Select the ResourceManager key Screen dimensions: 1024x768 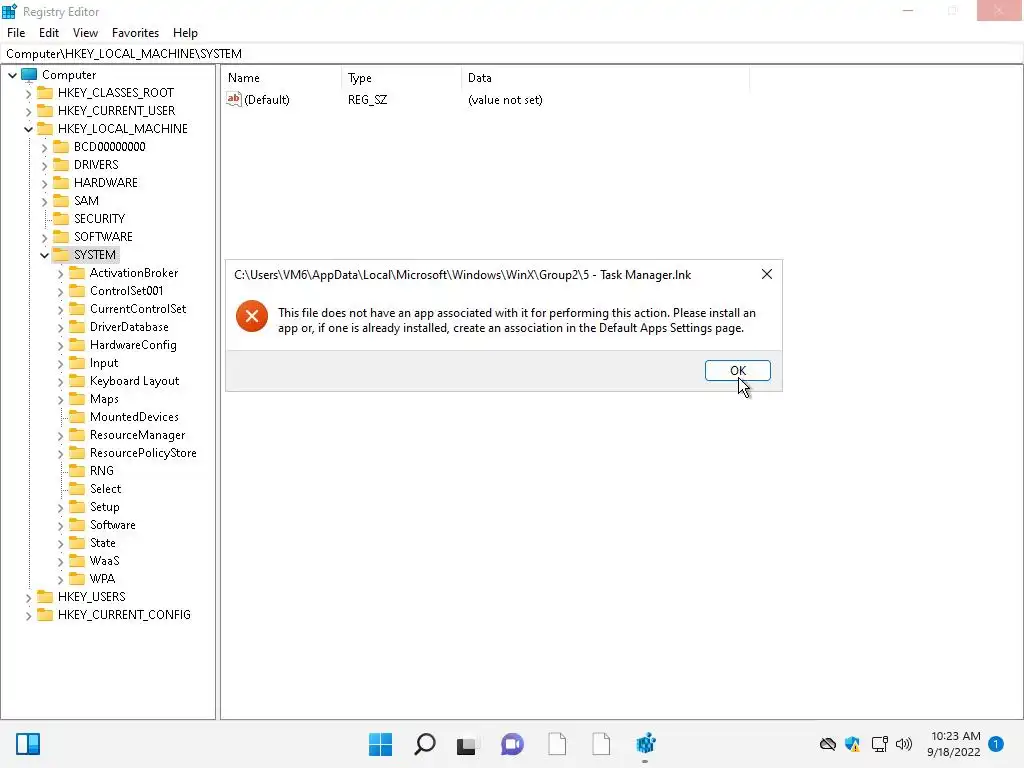(x=137, y=434)
